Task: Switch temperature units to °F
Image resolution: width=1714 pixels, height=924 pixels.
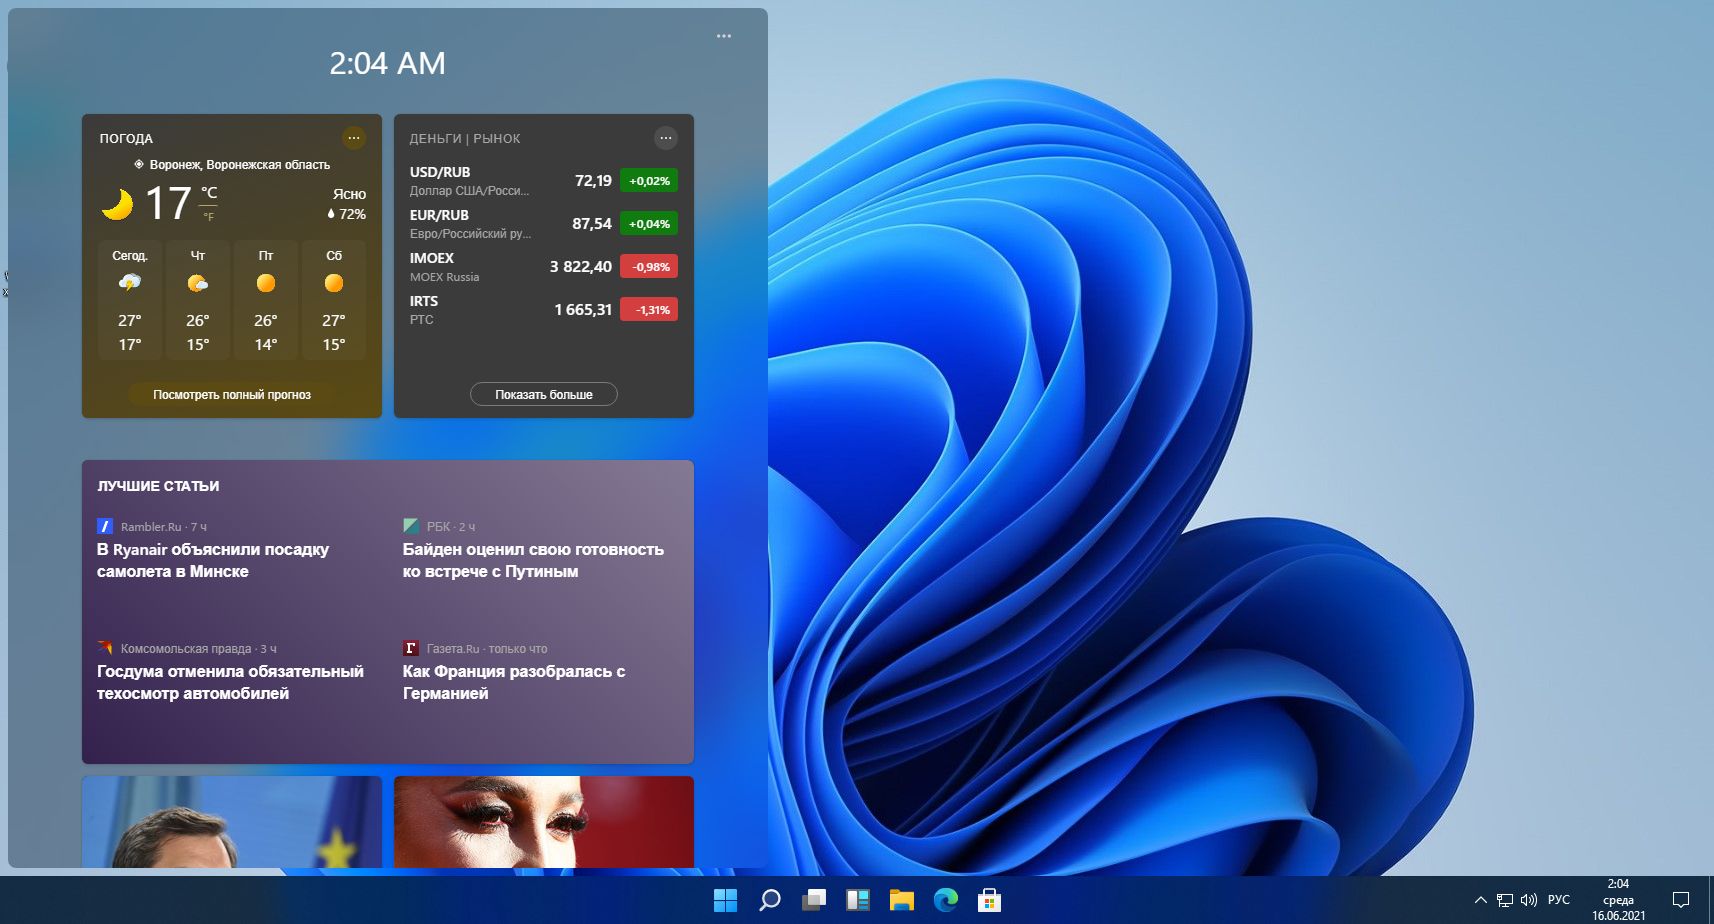Action: (209, 217)
